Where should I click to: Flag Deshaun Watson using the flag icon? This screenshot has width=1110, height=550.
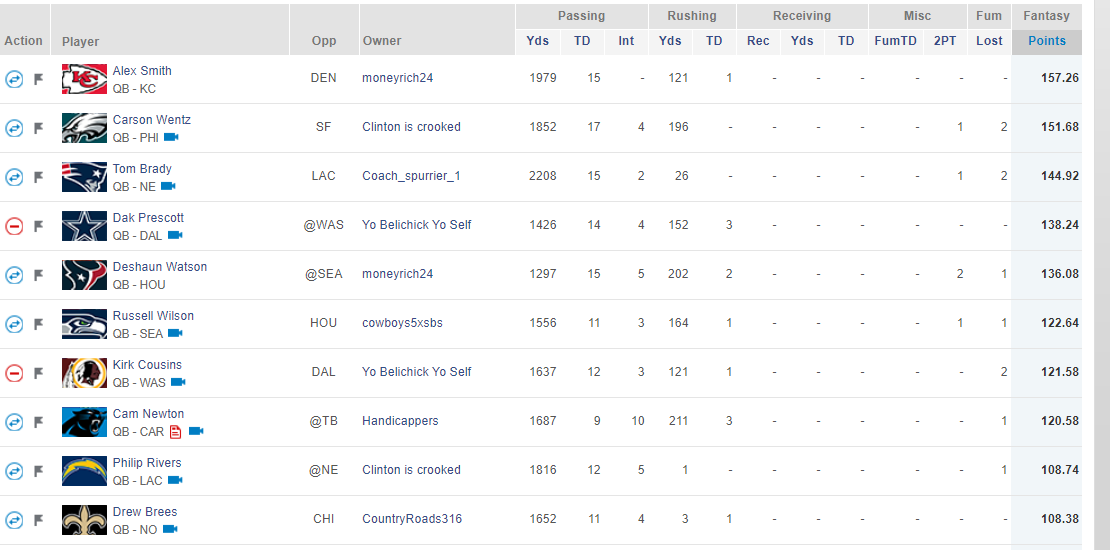39,275
